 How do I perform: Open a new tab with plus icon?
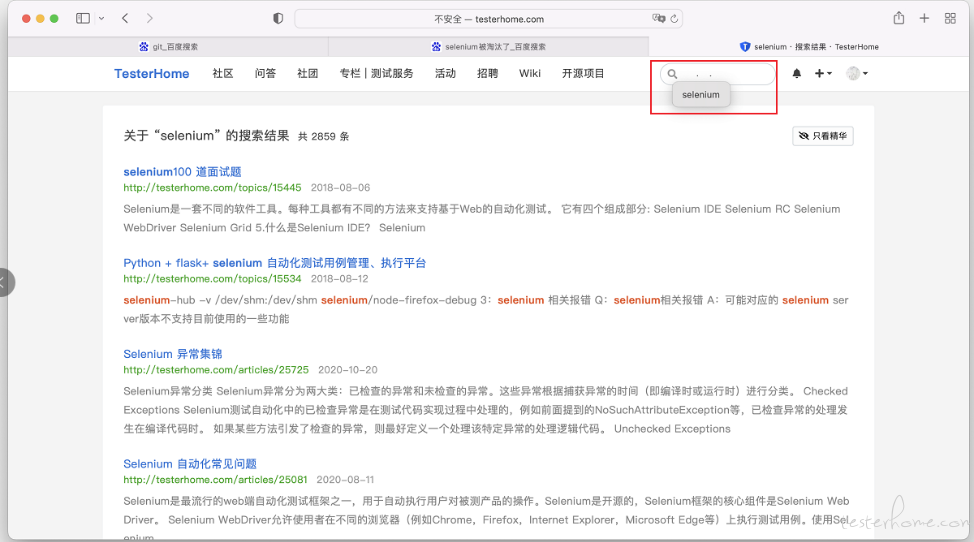coord(924,19)
